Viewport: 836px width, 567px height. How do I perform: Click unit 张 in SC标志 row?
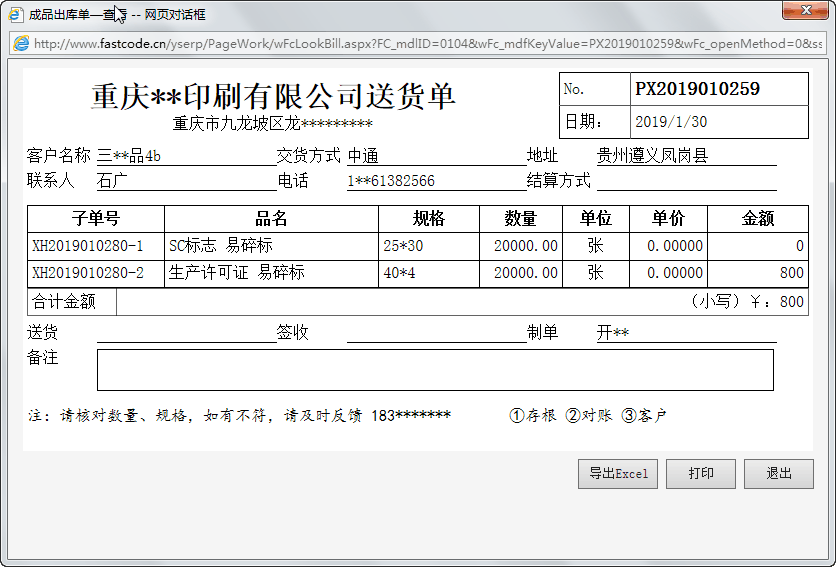pos(596,245)
